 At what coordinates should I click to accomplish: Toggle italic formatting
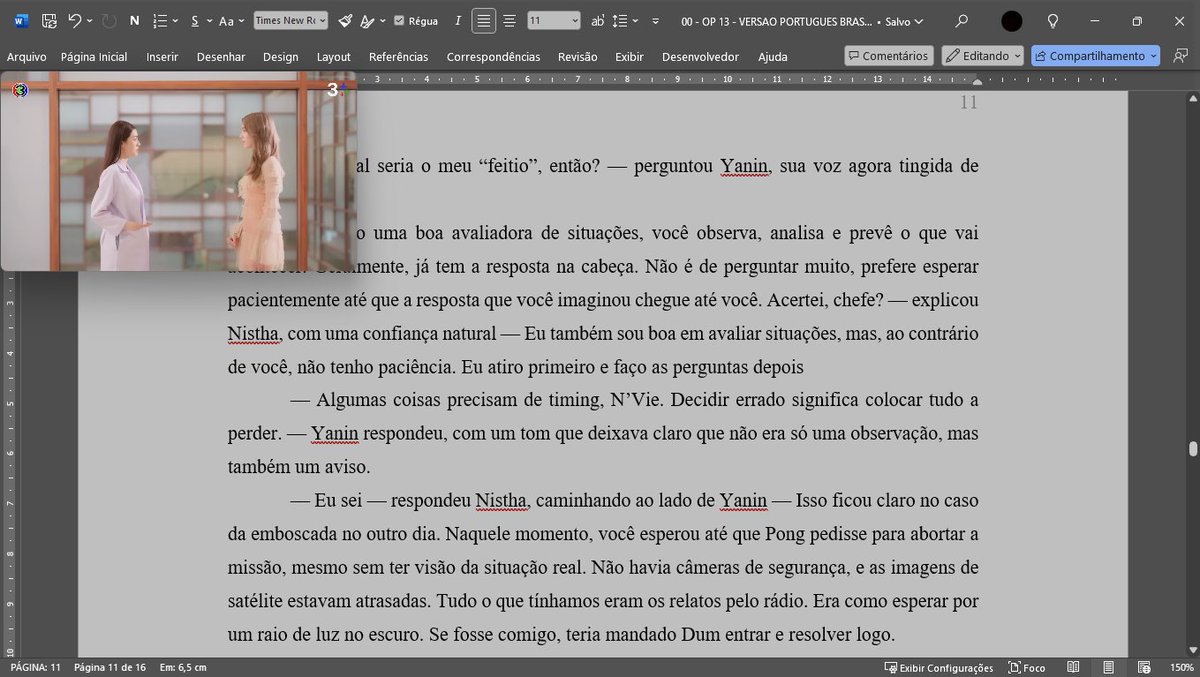point(458,20)
